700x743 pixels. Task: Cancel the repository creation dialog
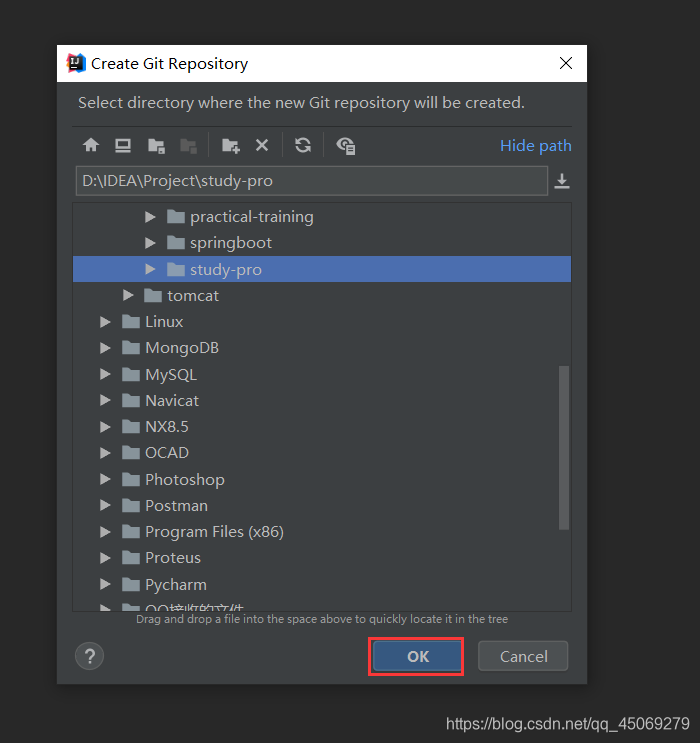click(523, 656)
